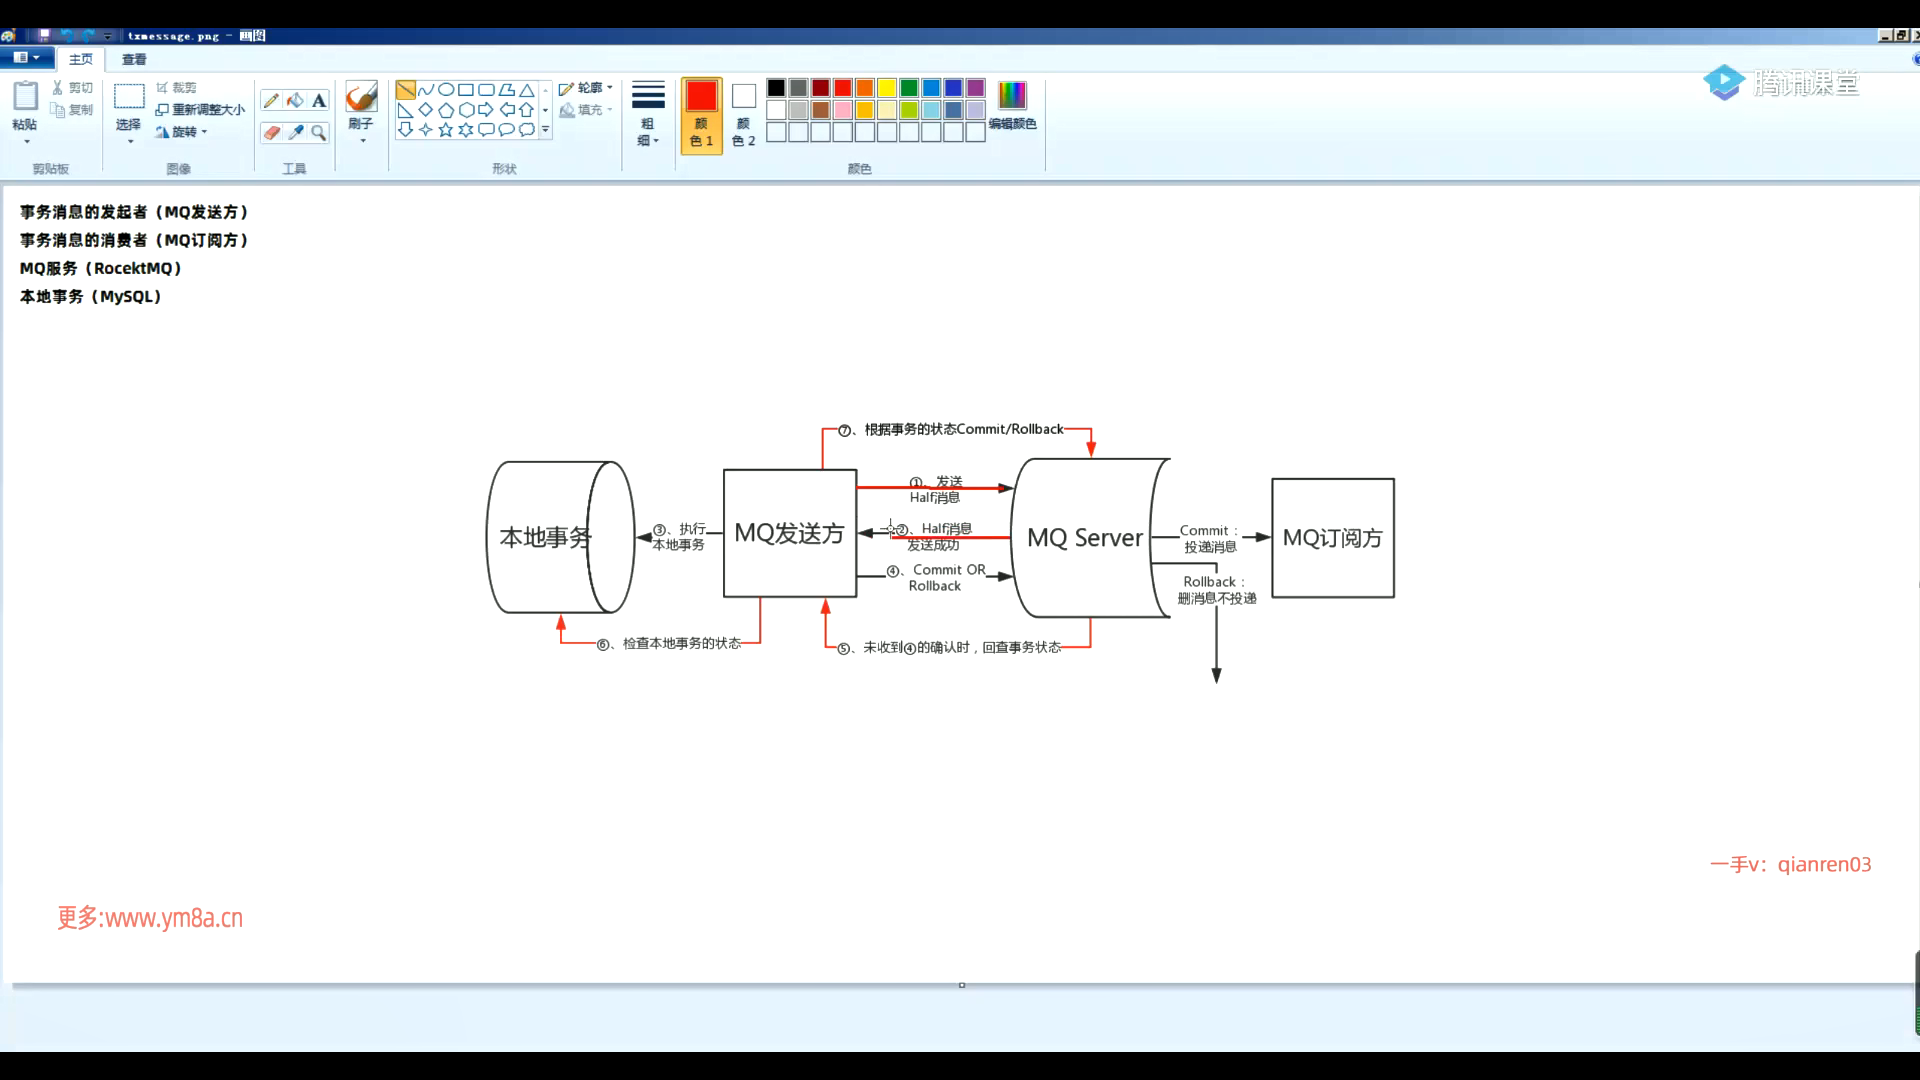Select the Eraser tool

pos(271,132)
